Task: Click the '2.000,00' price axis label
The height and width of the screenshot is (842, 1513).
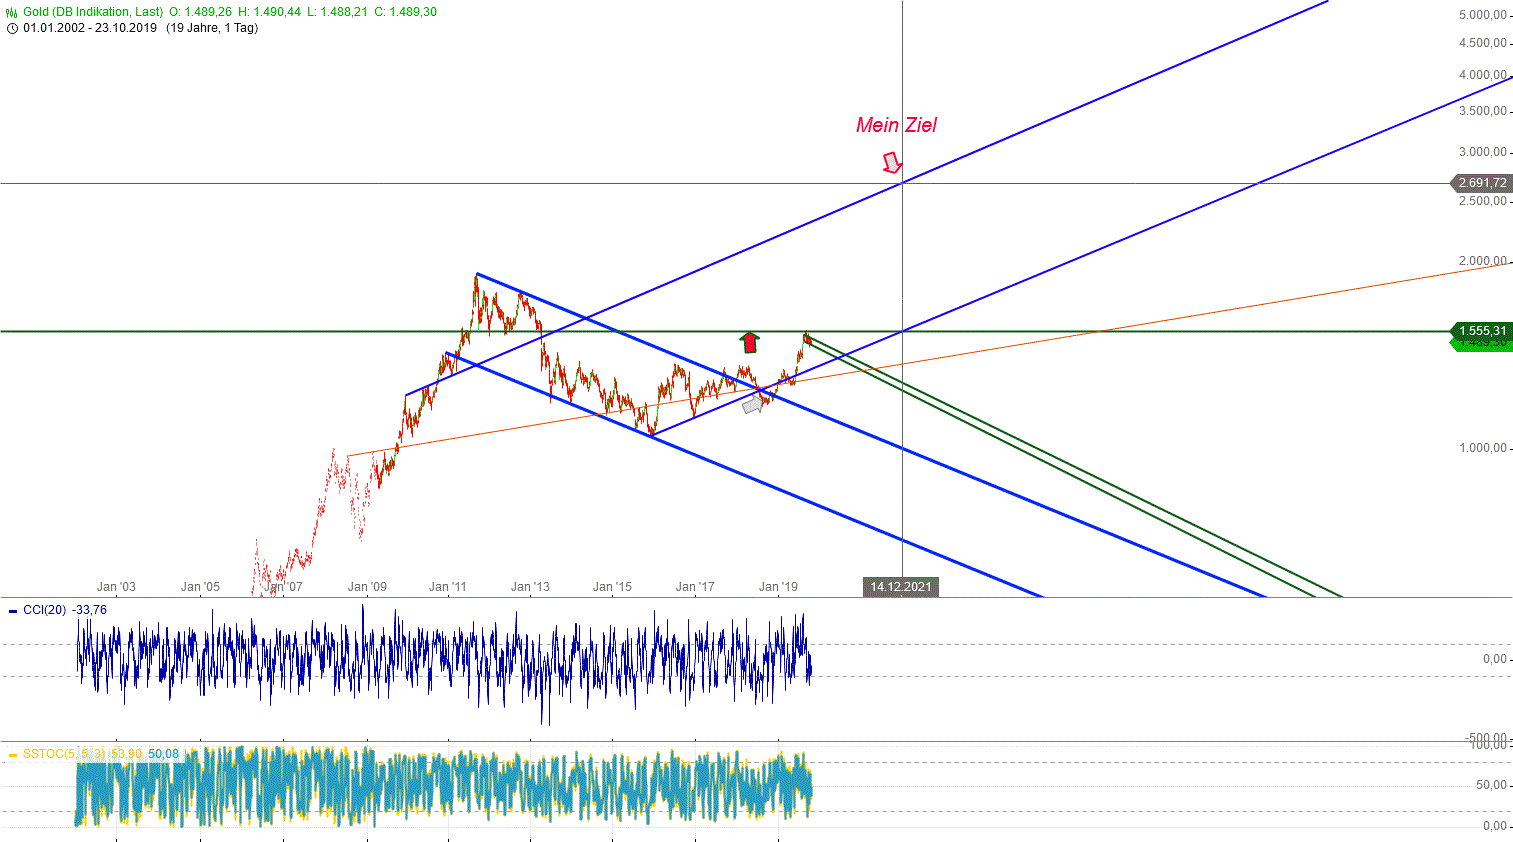Action: pos(1483,261)
